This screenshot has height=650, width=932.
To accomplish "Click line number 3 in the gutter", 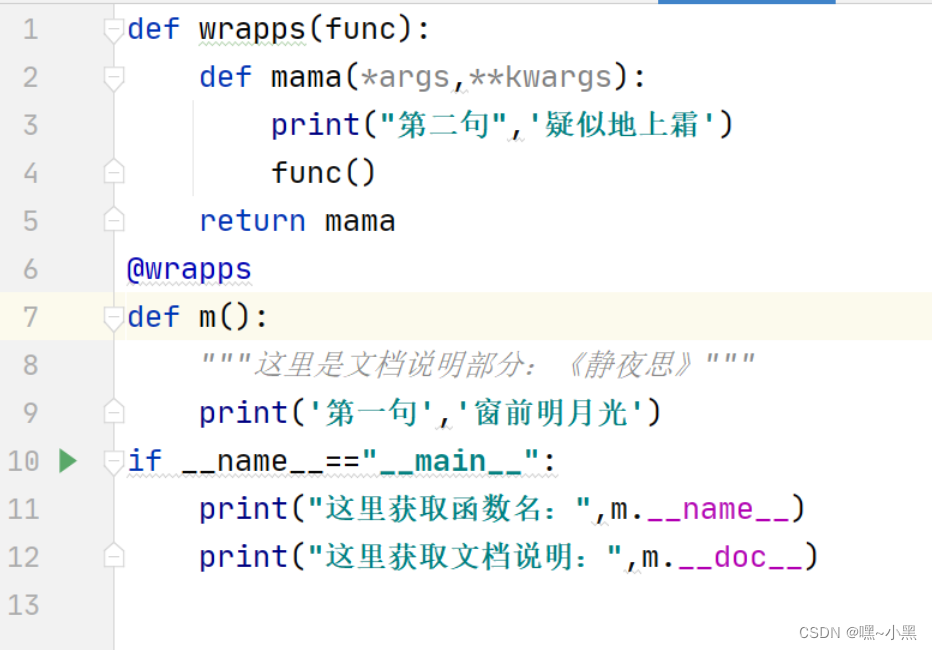I will click(x=30, y=124).
